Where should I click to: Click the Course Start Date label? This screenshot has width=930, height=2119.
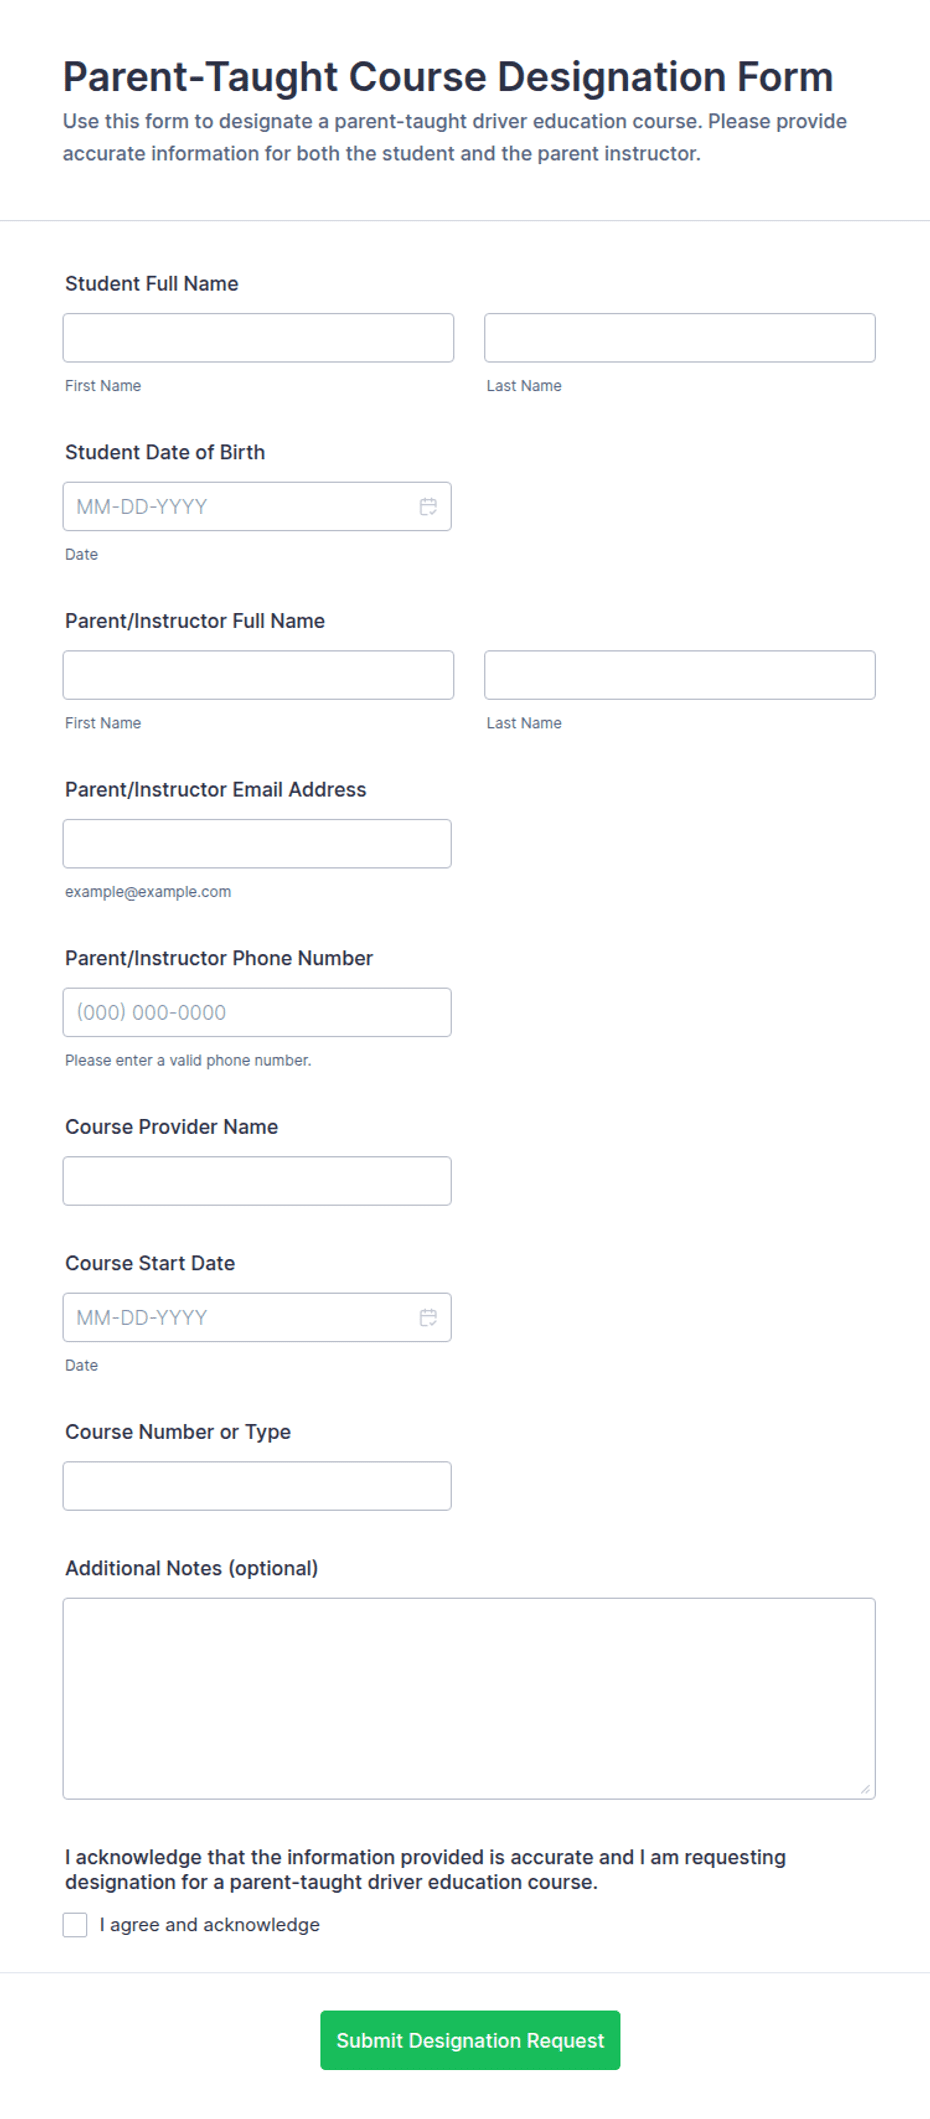pos(150,1263)
